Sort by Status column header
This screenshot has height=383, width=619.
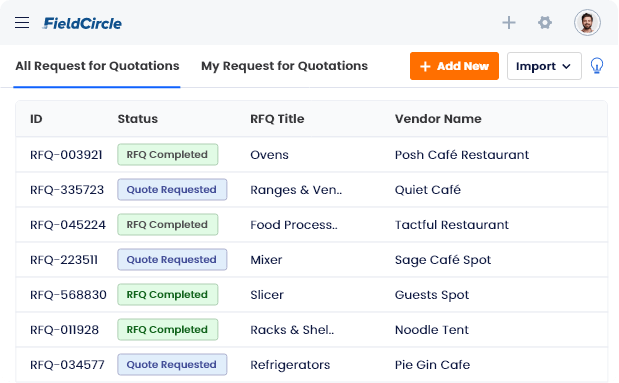[x=137, y=119]
